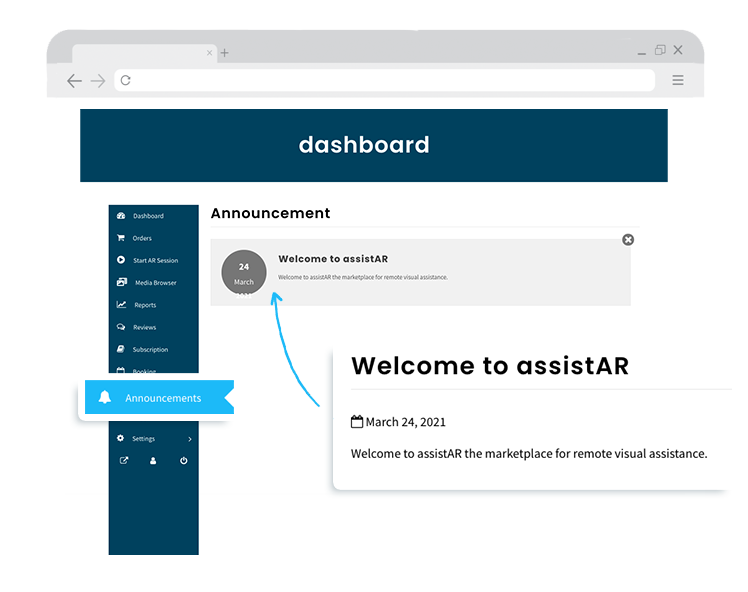Click the Reports chart icon
The image size is (748, 592).
pos(121,304)
